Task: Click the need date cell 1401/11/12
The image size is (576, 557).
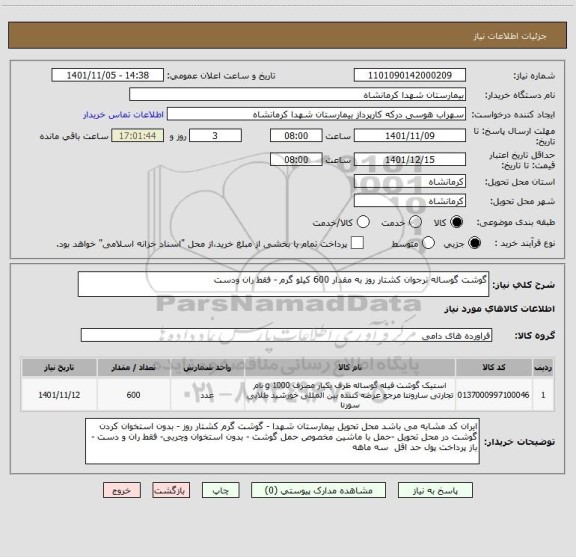Action: [59, 395]
